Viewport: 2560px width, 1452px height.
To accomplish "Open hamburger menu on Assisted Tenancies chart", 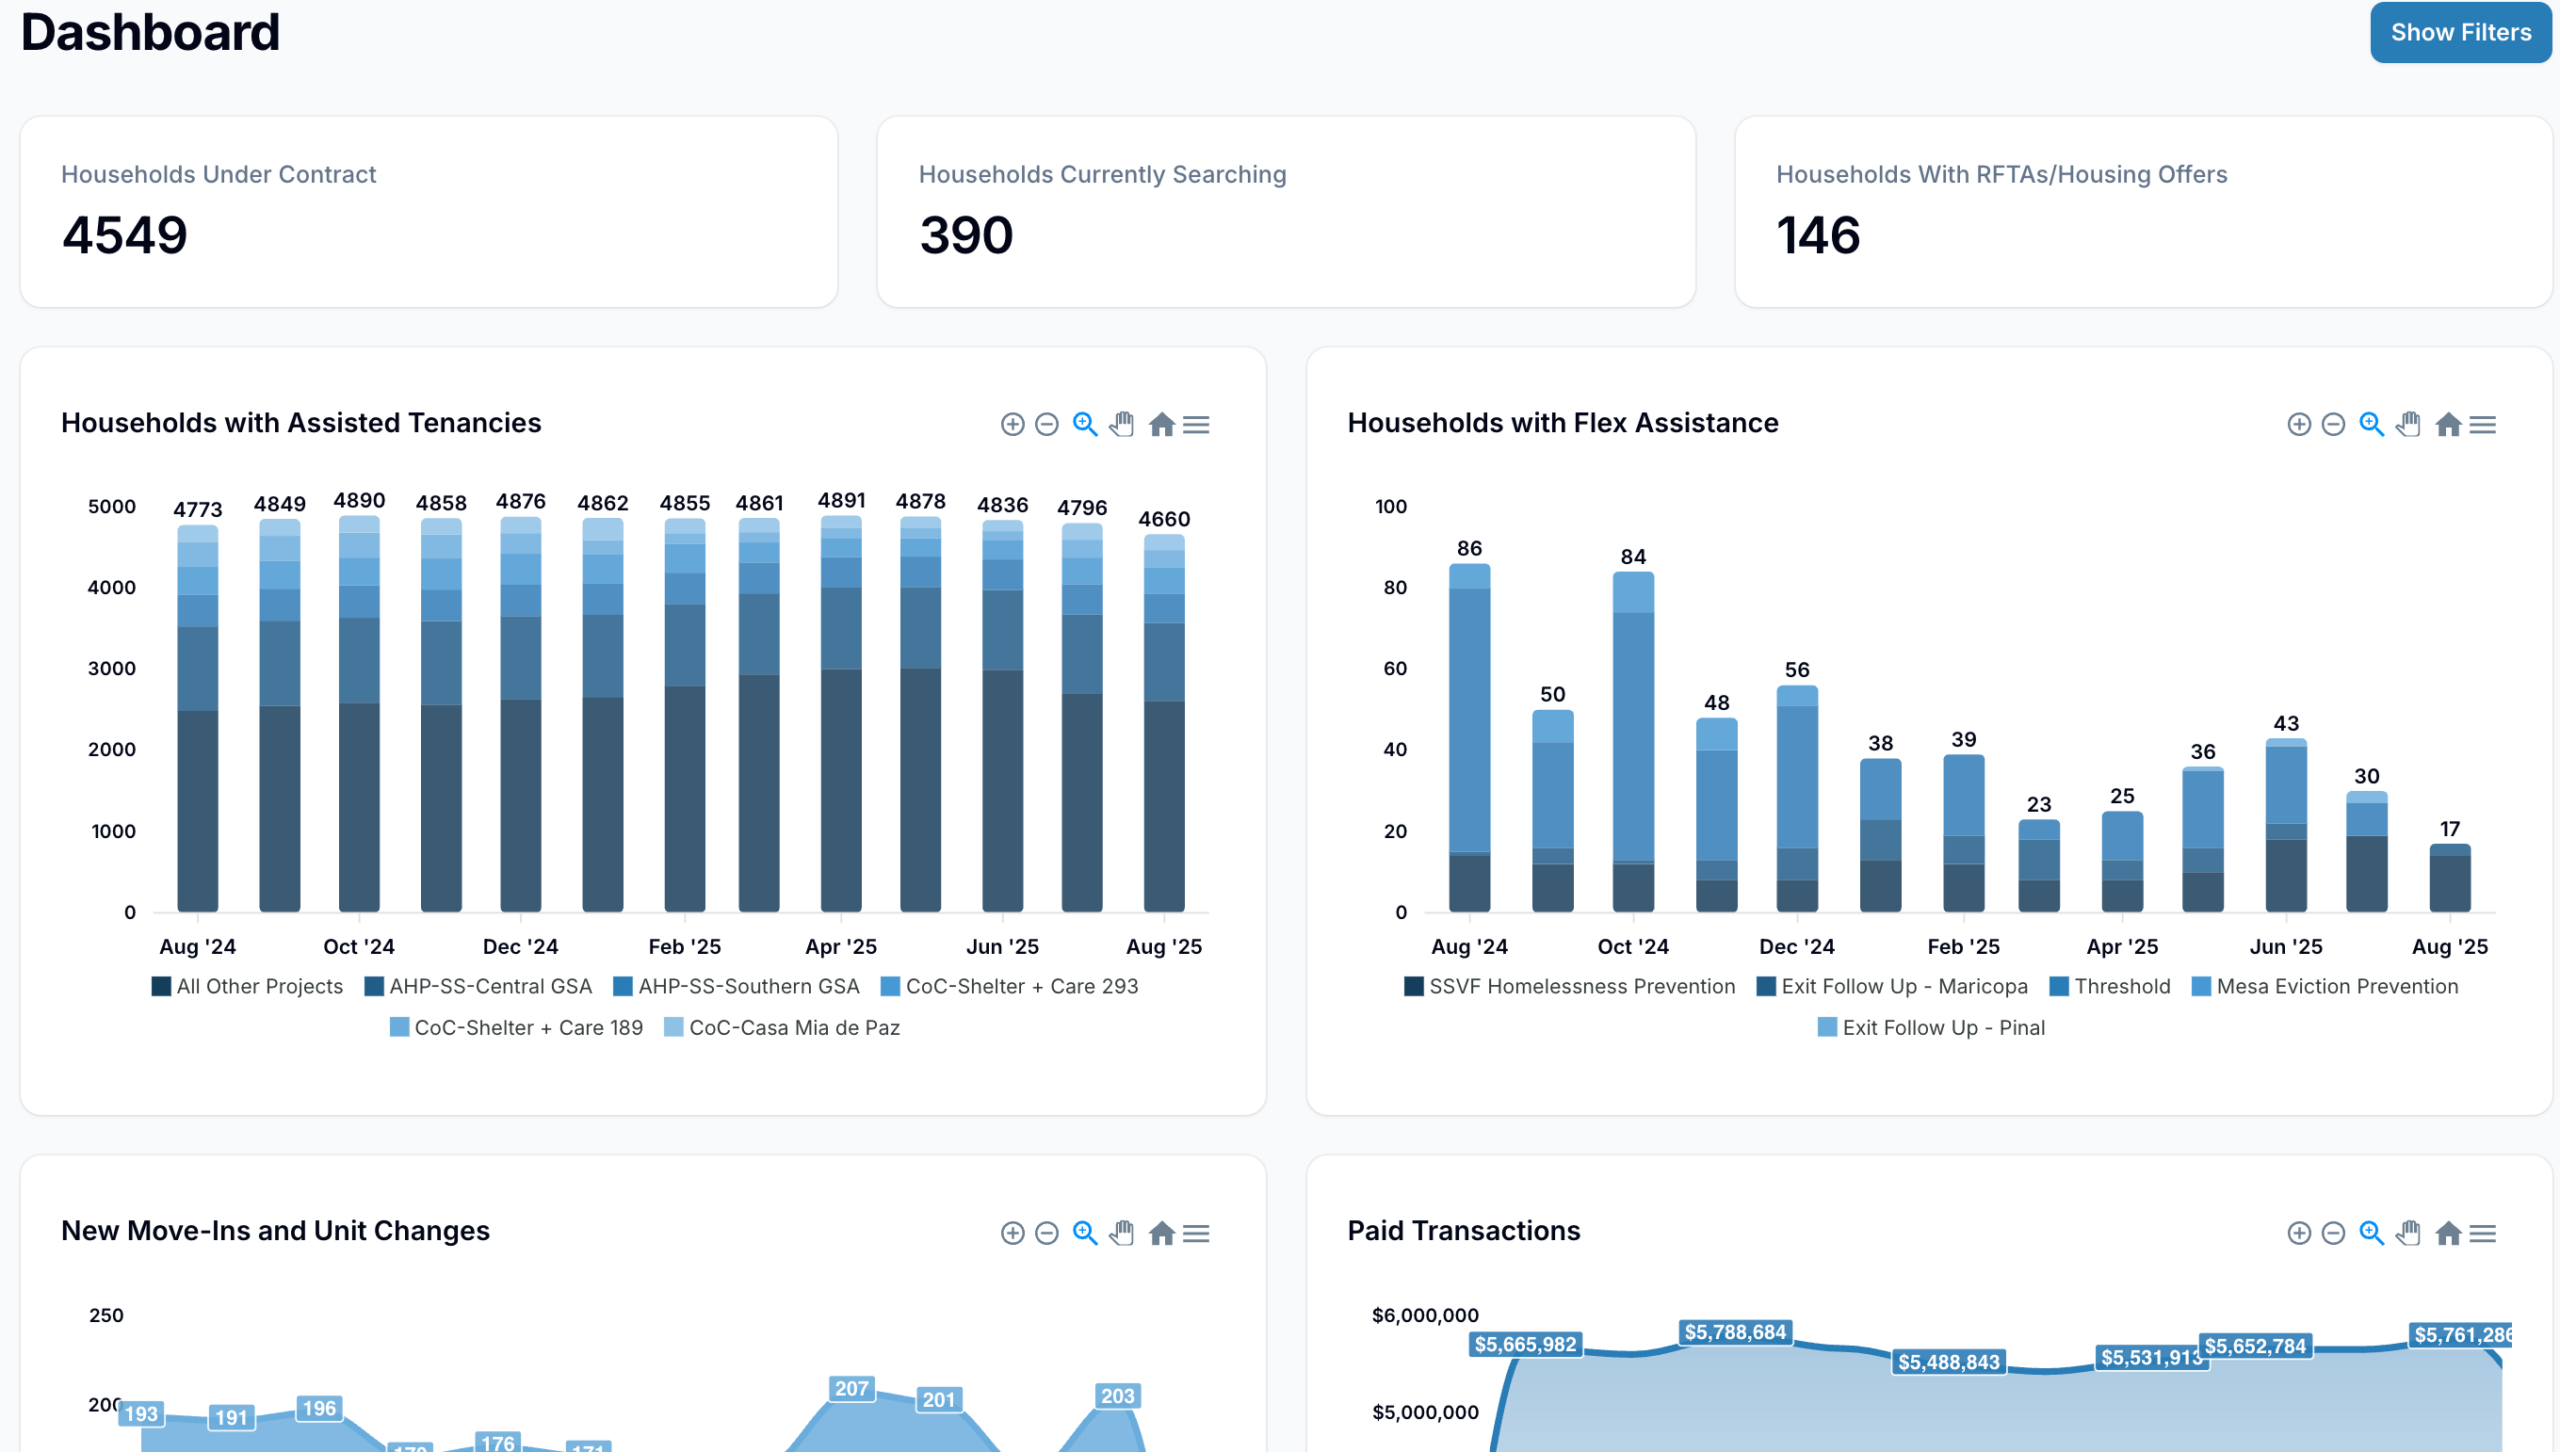I will point(1196,425).
